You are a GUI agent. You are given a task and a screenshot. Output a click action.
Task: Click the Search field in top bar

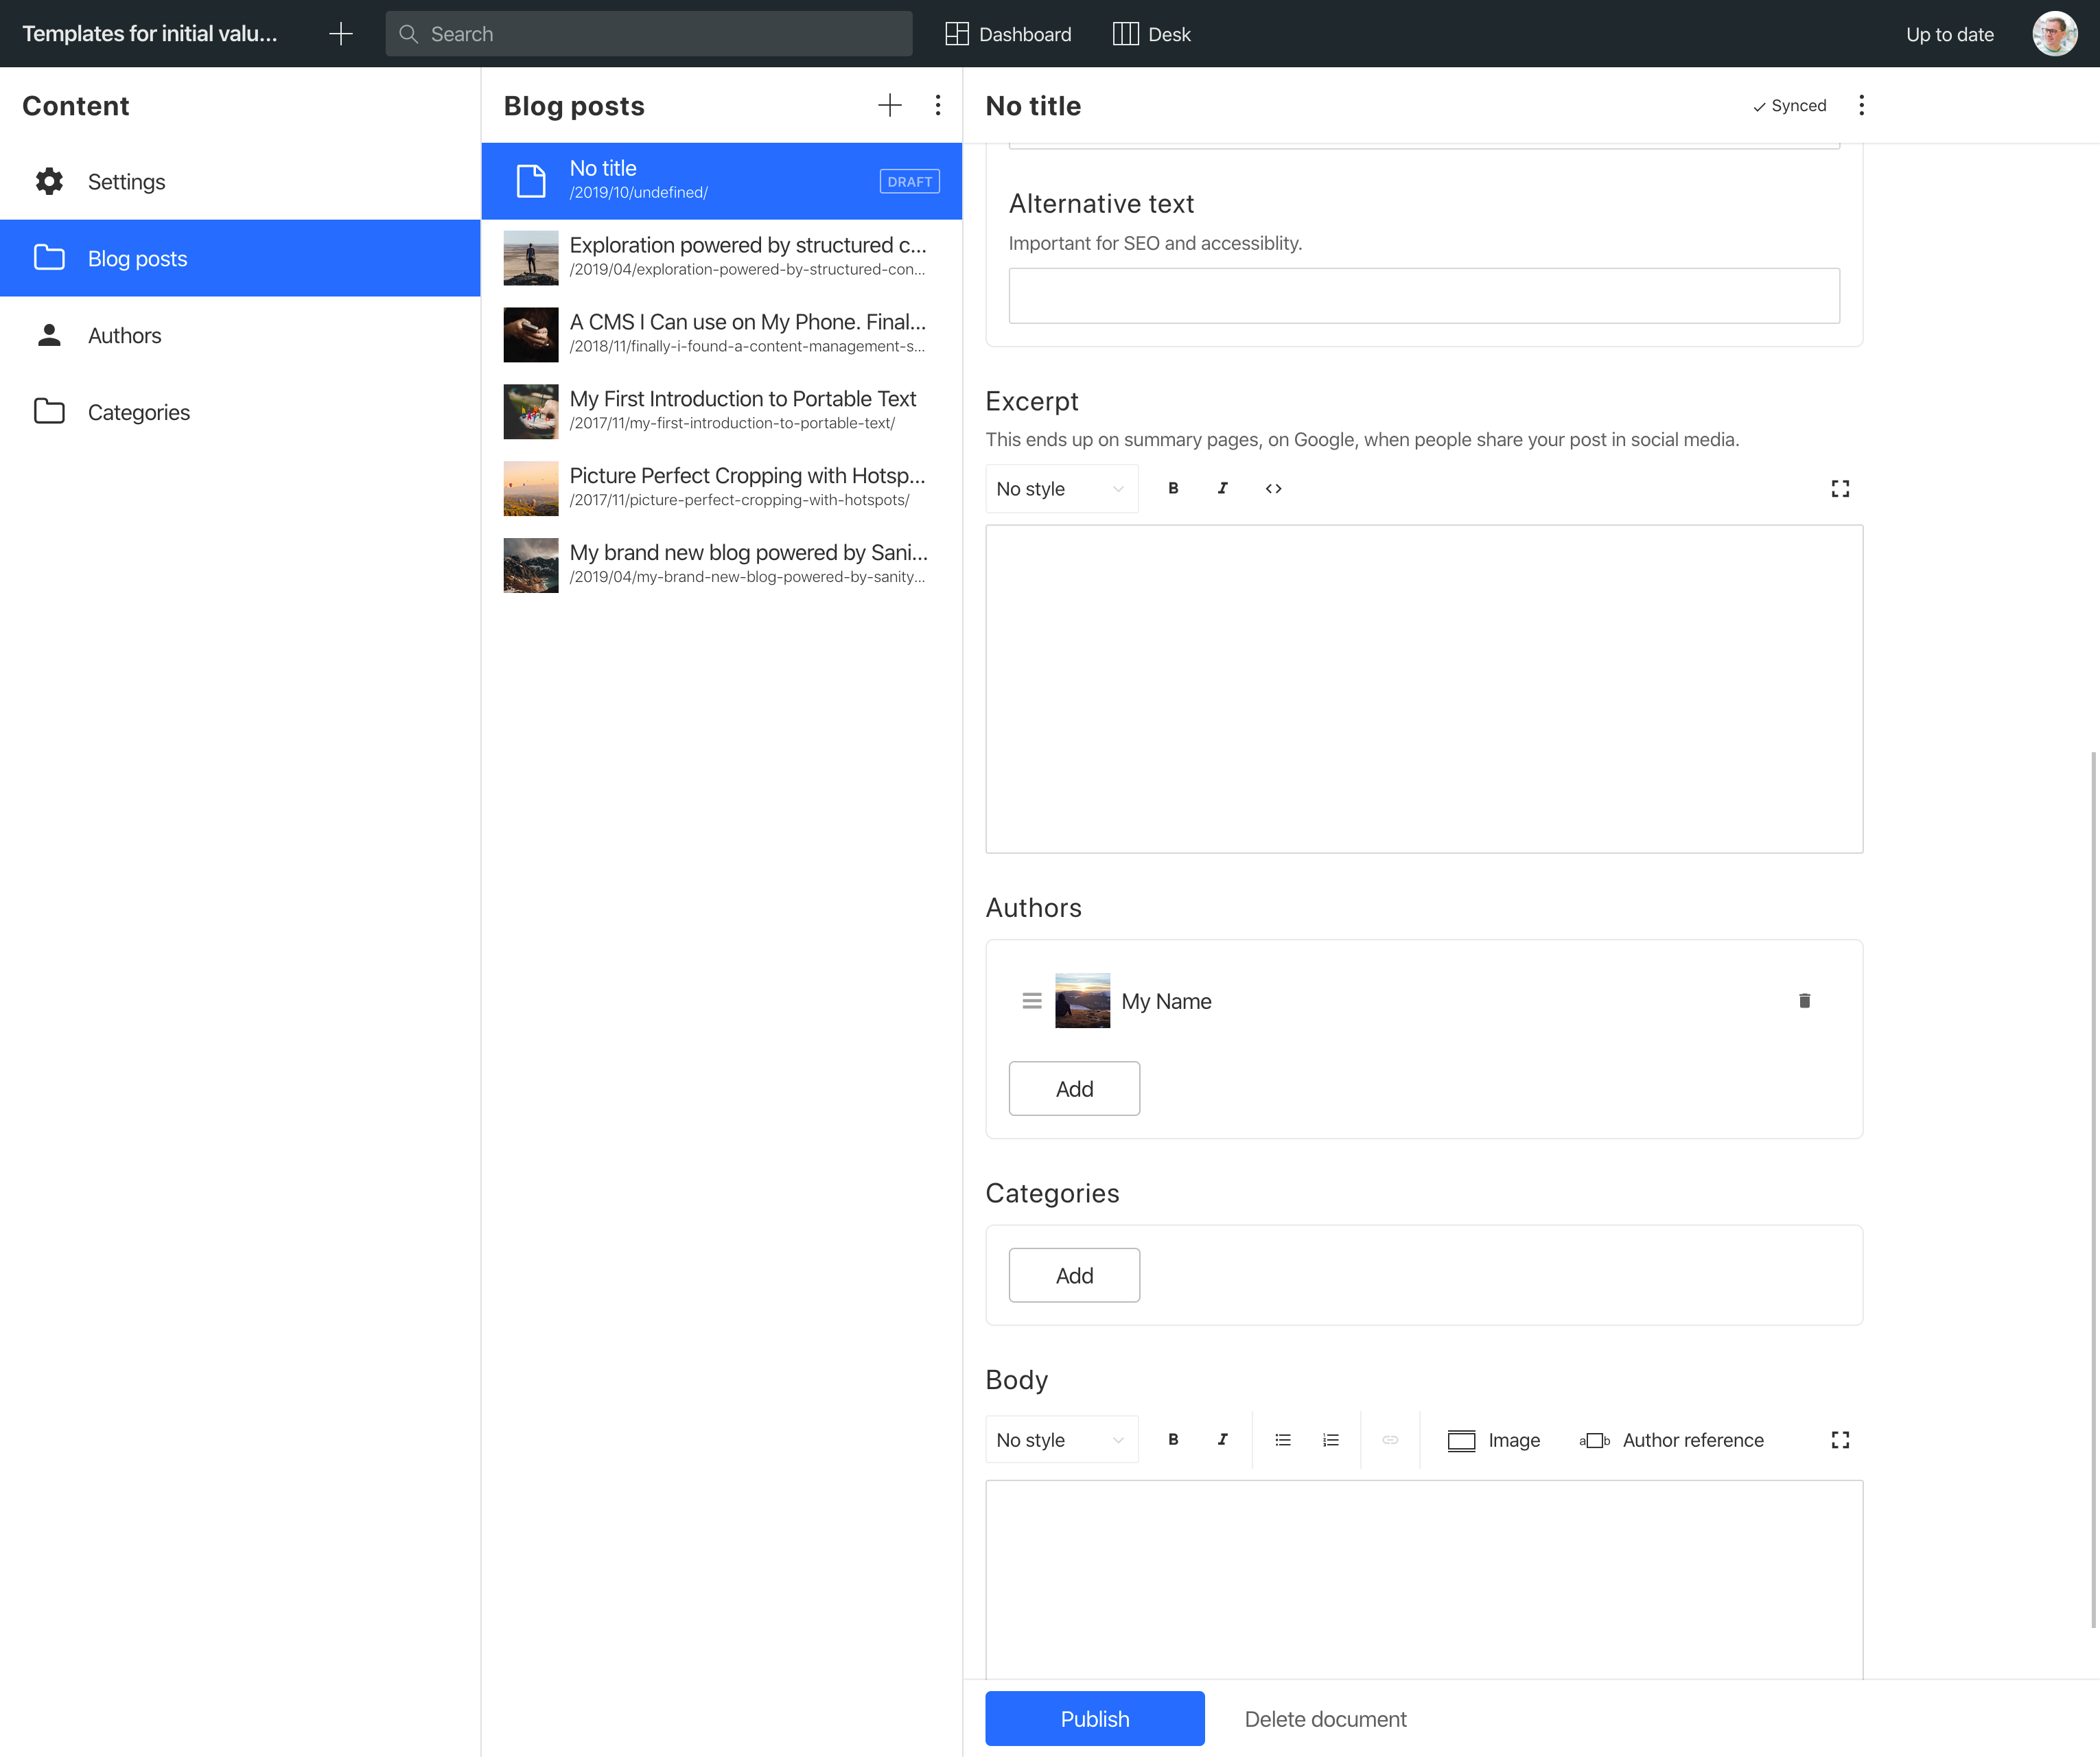(648, 34)
